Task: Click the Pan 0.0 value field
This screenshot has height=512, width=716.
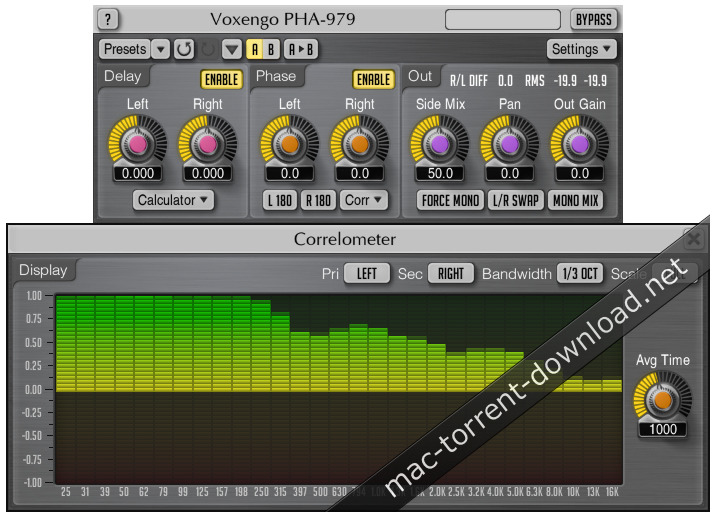Action: (510, 174)
